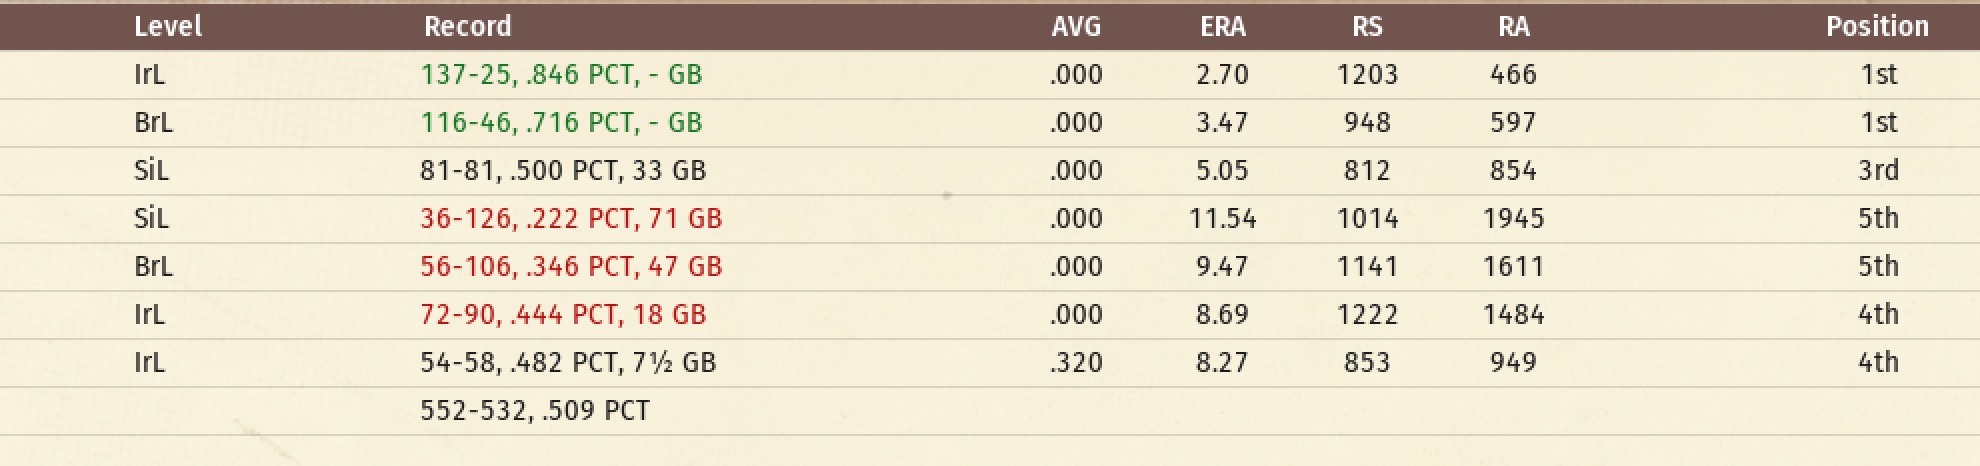Open the green 137-25 record
This screenshot has height=466, width=1980.
(x=561, y=74)
